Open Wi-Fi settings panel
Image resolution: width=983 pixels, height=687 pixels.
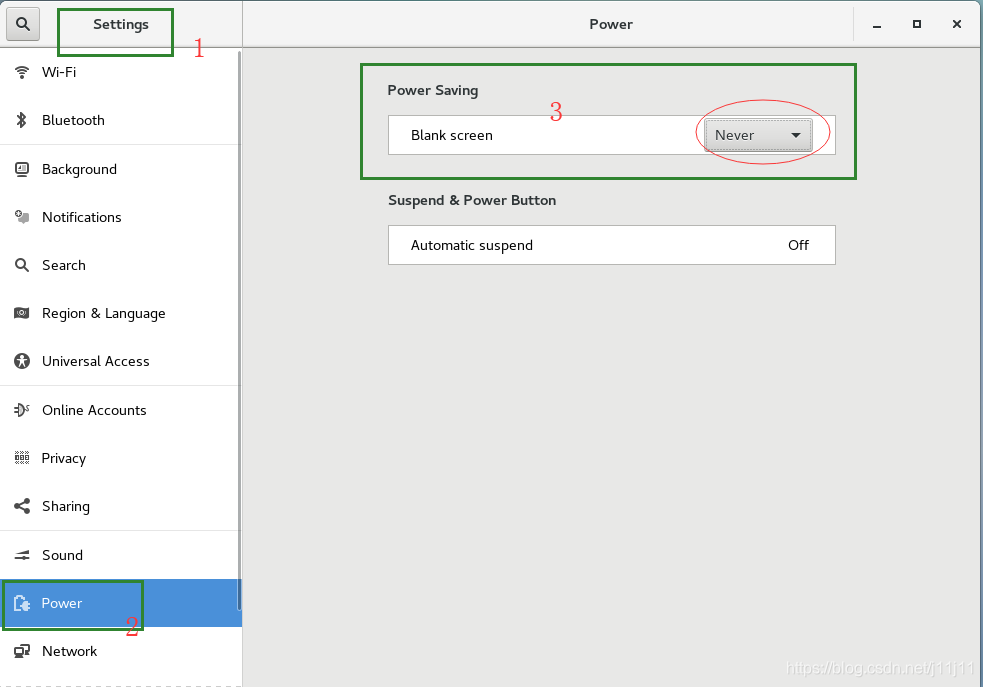120,72
